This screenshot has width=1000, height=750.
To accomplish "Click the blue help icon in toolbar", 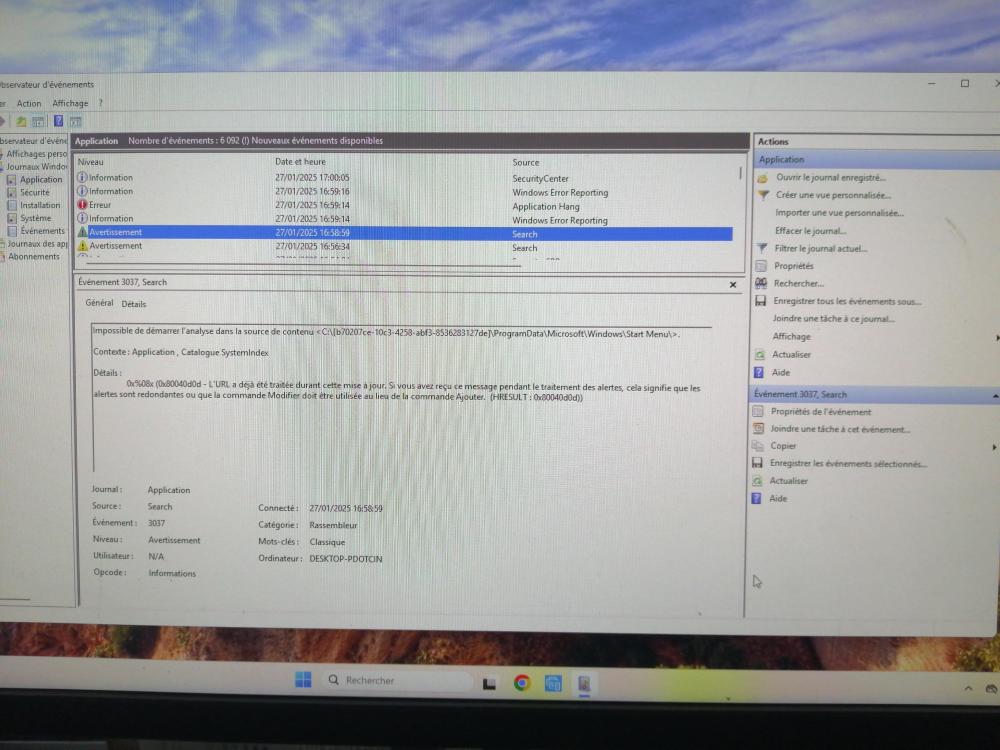I will (x=58, y=121).
